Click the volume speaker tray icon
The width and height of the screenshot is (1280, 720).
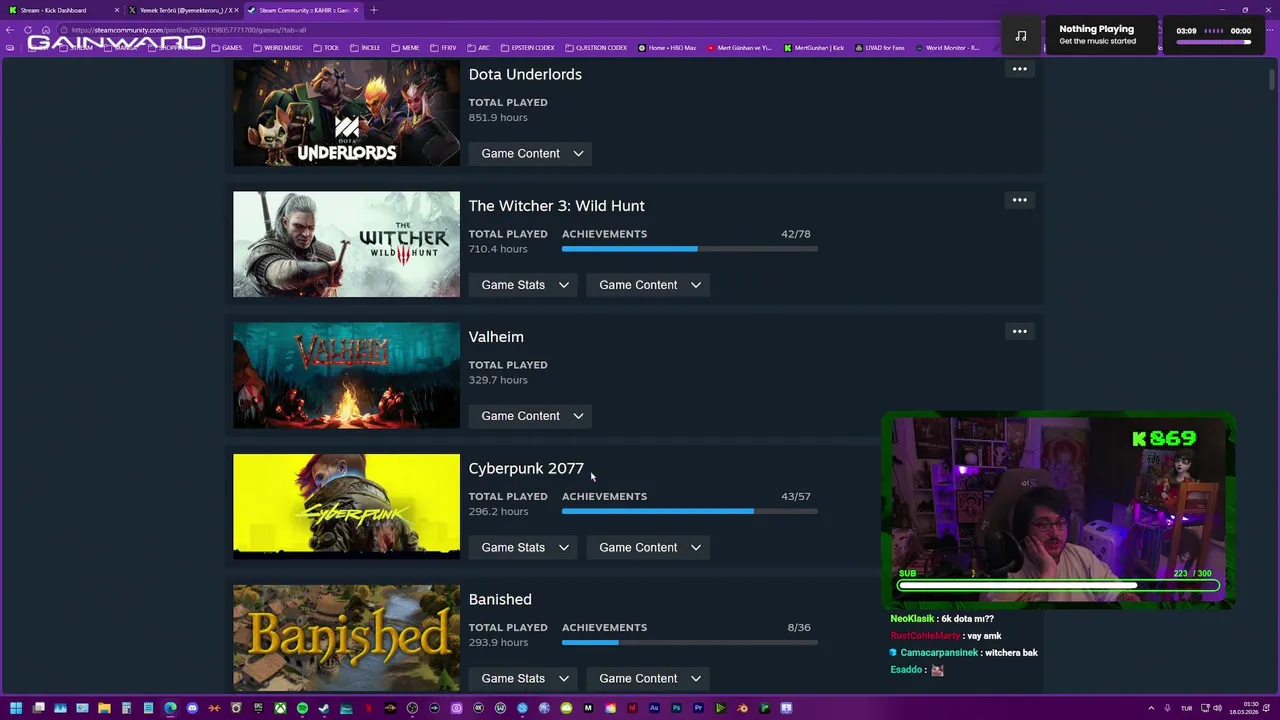click(x=1217, y=708)
